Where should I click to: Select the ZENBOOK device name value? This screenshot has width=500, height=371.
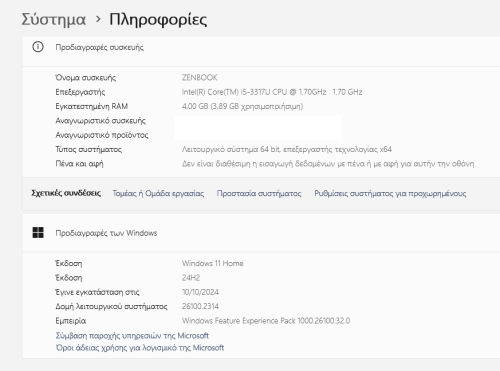click(x=199, y=78)
